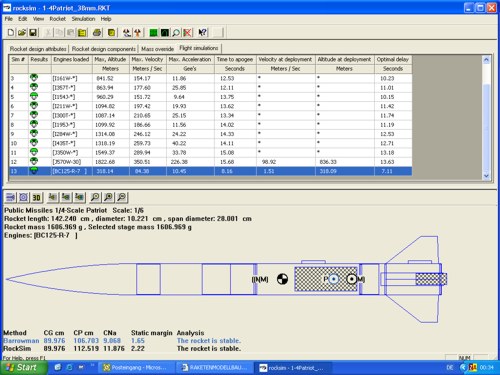This screenshot has width=500, height=375.
Task: Click the simulation table scroll-down arrow
Action: [x=486, y=176]
